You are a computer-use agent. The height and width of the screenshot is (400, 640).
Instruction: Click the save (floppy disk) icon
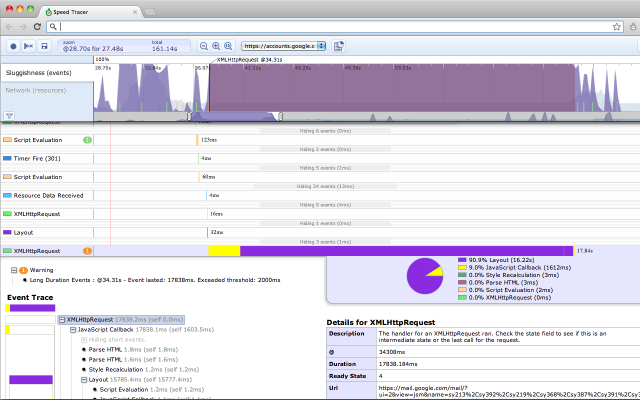(x=44, y=46)
